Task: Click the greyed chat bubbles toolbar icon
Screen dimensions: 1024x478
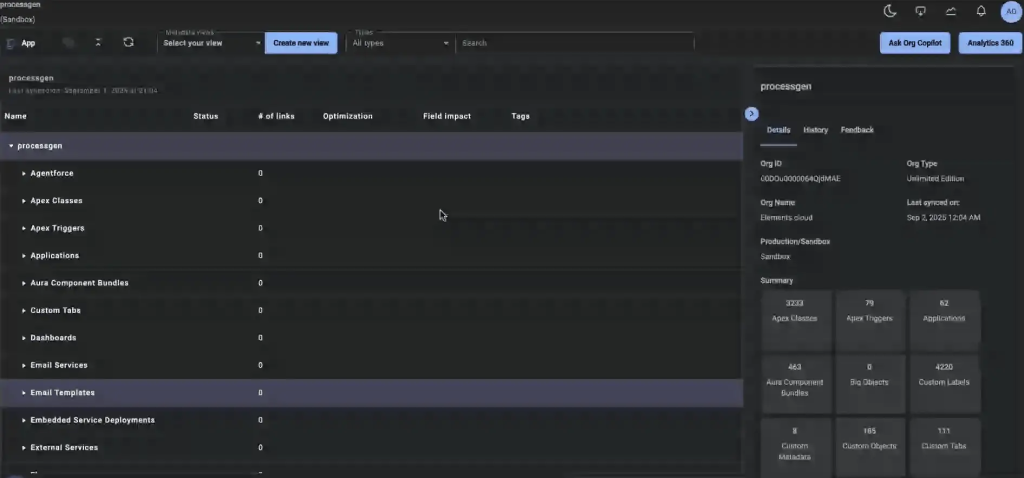Action: point(68,42)
